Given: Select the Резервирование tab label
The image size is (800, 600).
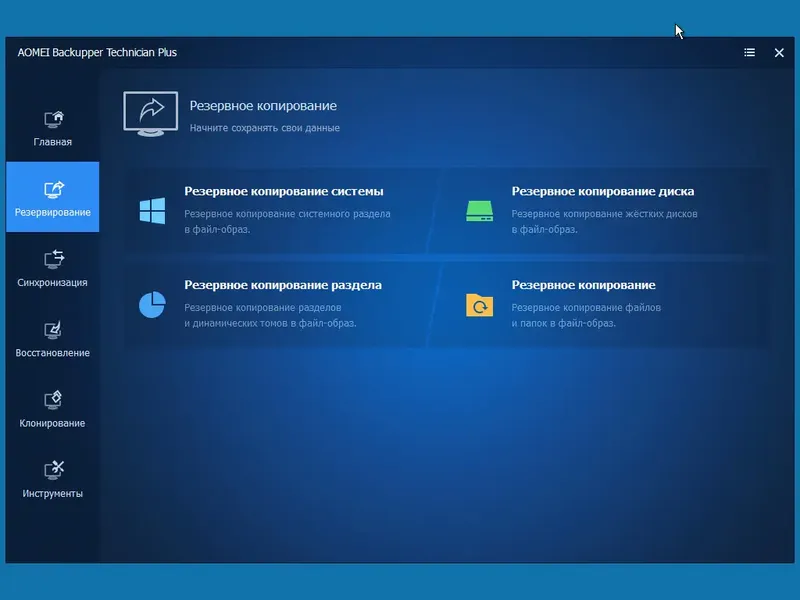Looking at the screenshot, I should pos(53,212).
